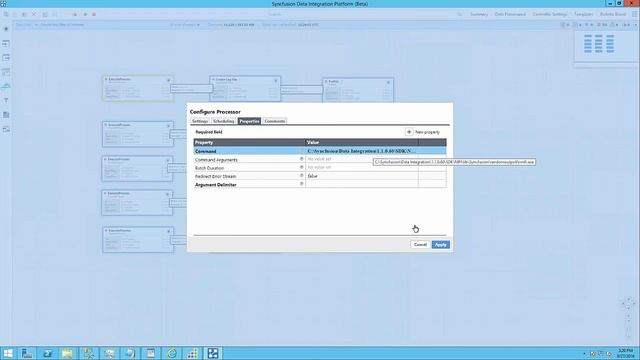Click the template icon in the left sidebar
Screen dimensions: 640x360
pos(6,115)
